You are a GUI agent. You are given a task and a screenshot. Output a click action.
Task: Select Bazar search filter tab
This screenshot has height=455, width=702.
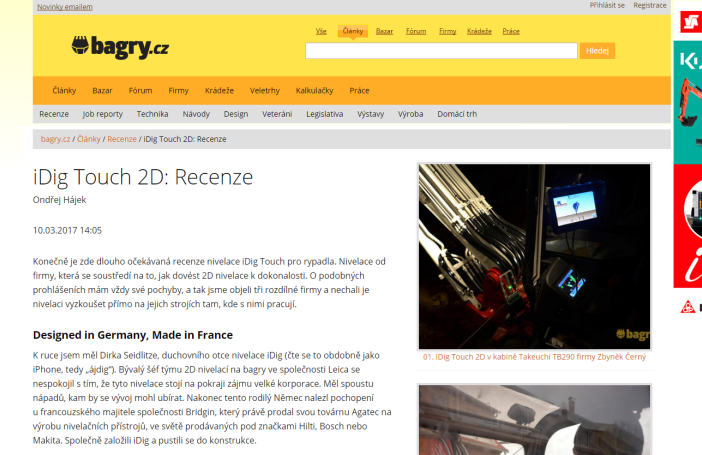click(x=384, y=31)
